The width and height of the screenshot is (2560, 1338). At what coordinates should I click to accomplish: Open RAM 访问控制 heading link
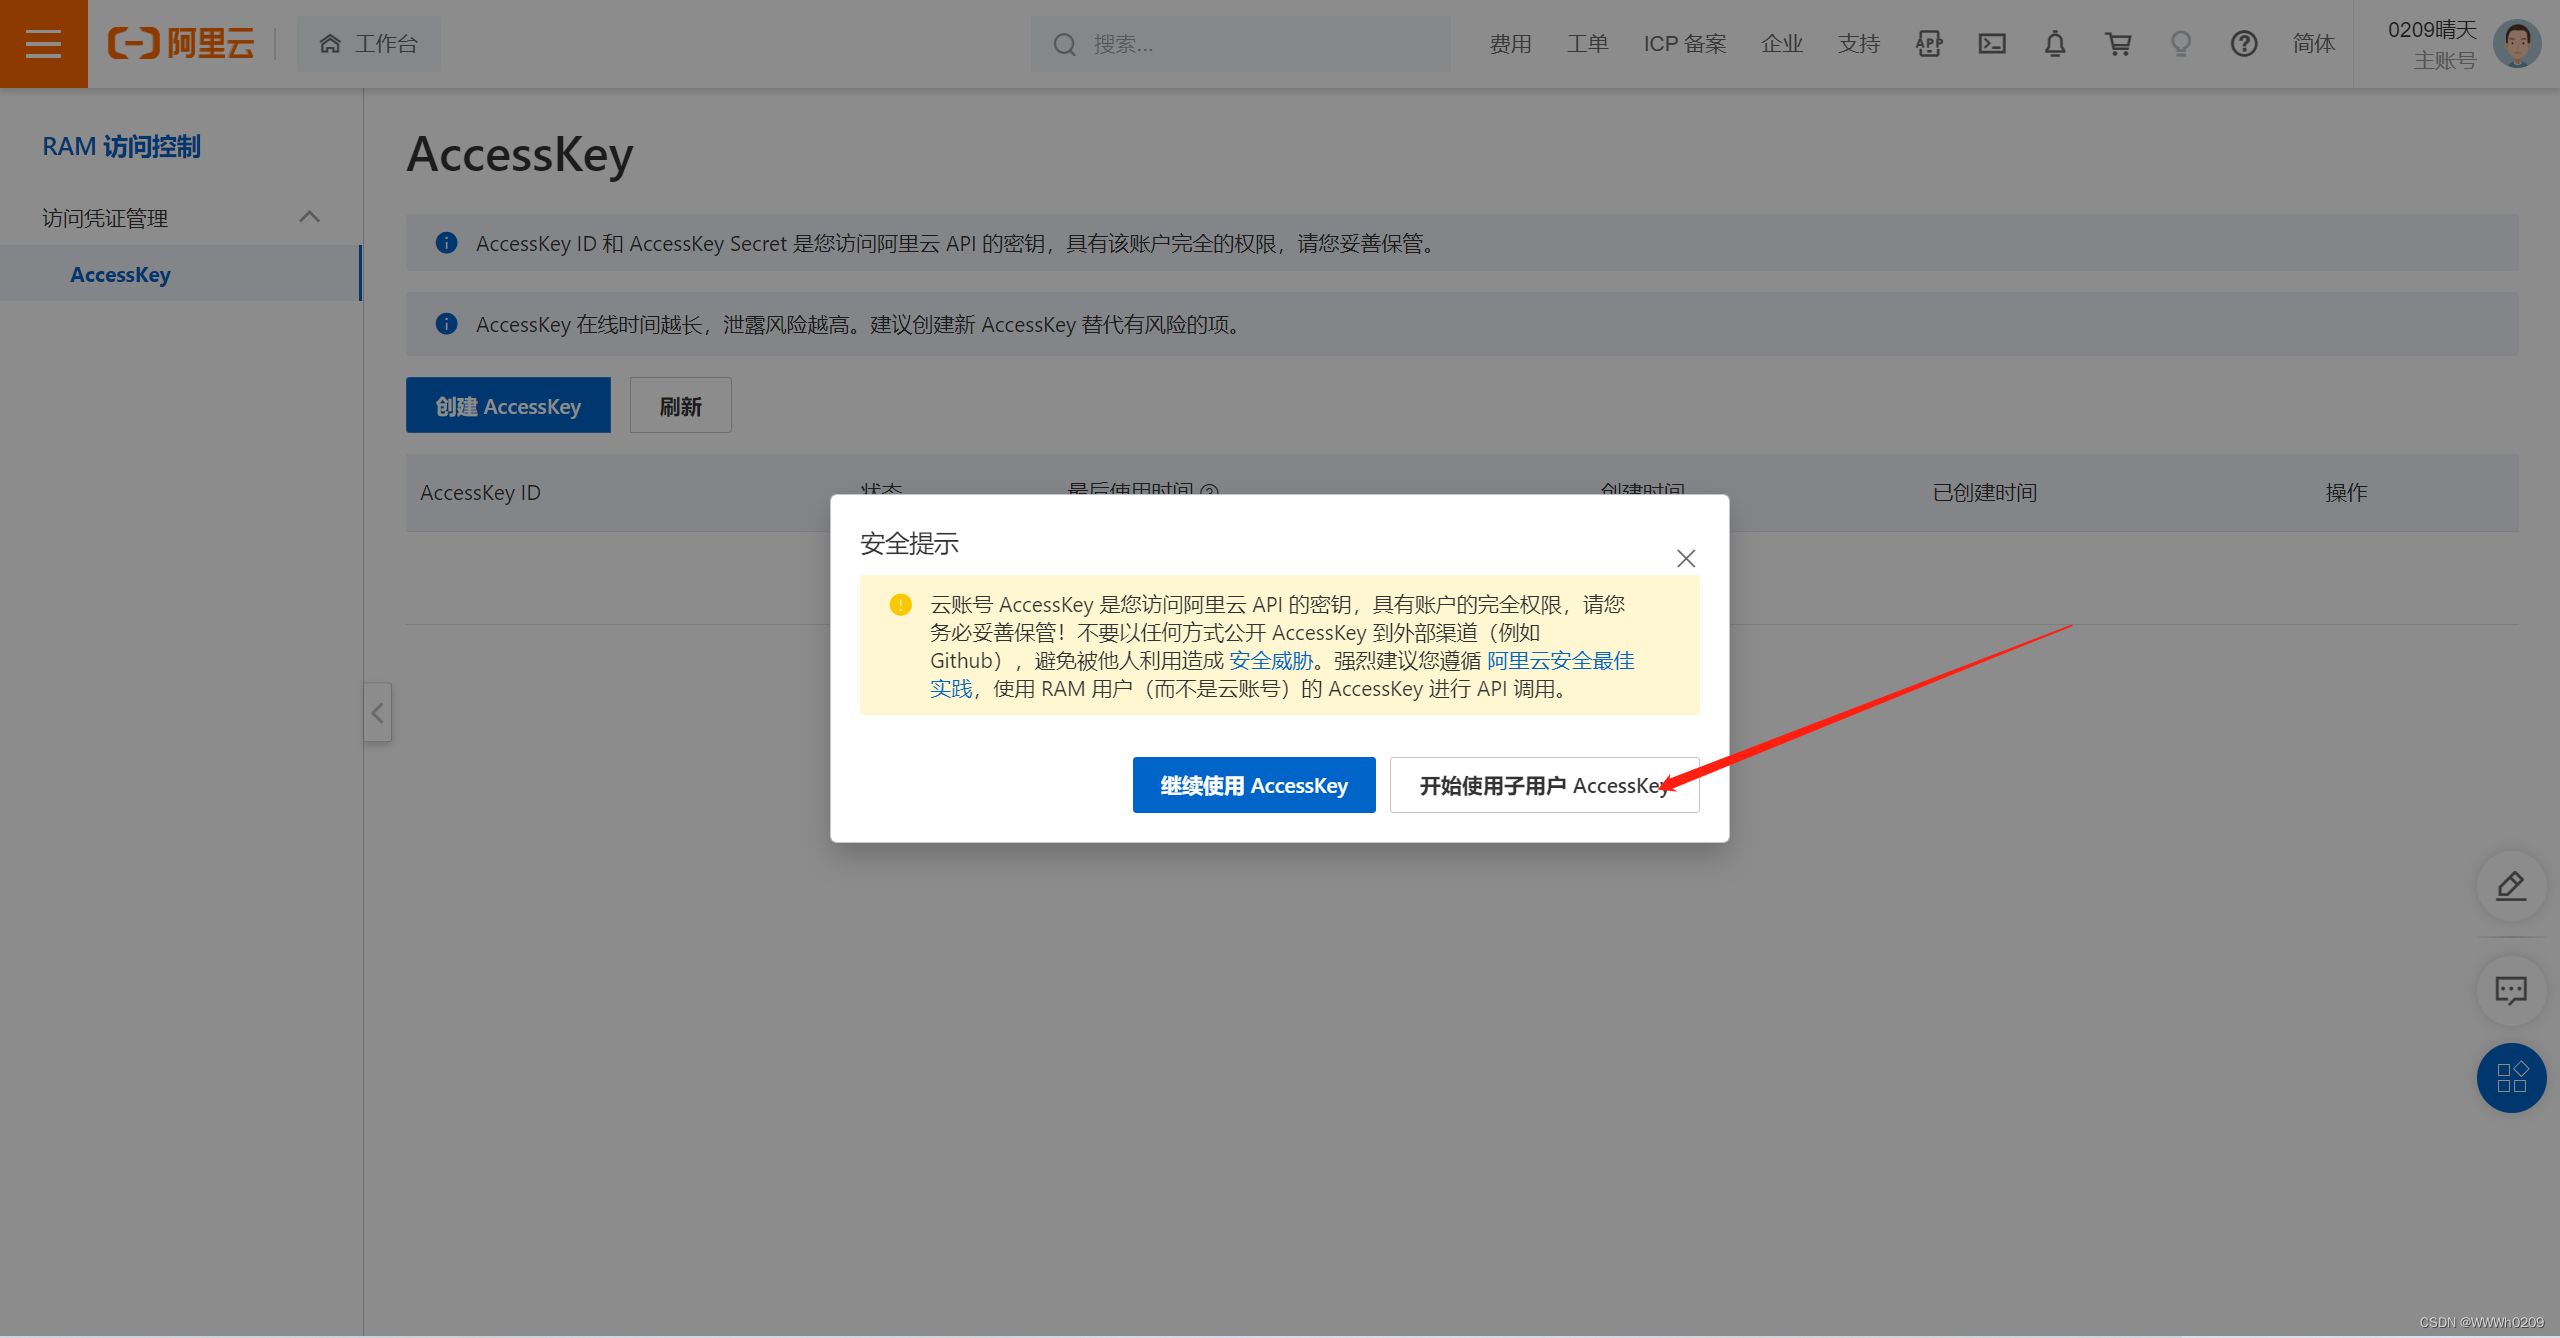tap(121, 146)
